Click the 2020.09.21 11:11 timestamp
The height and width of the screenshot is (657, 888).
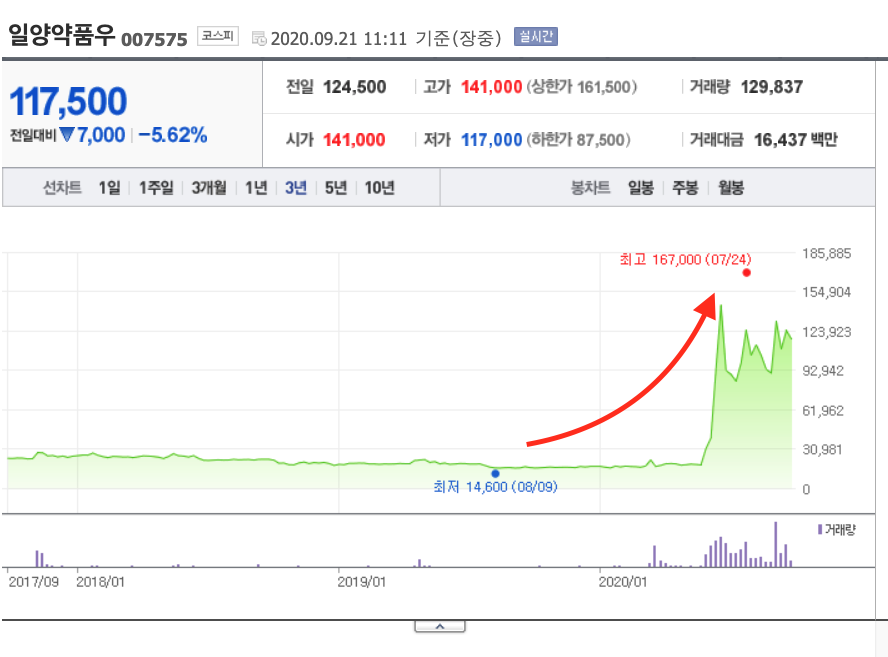(x=339, y=39)
